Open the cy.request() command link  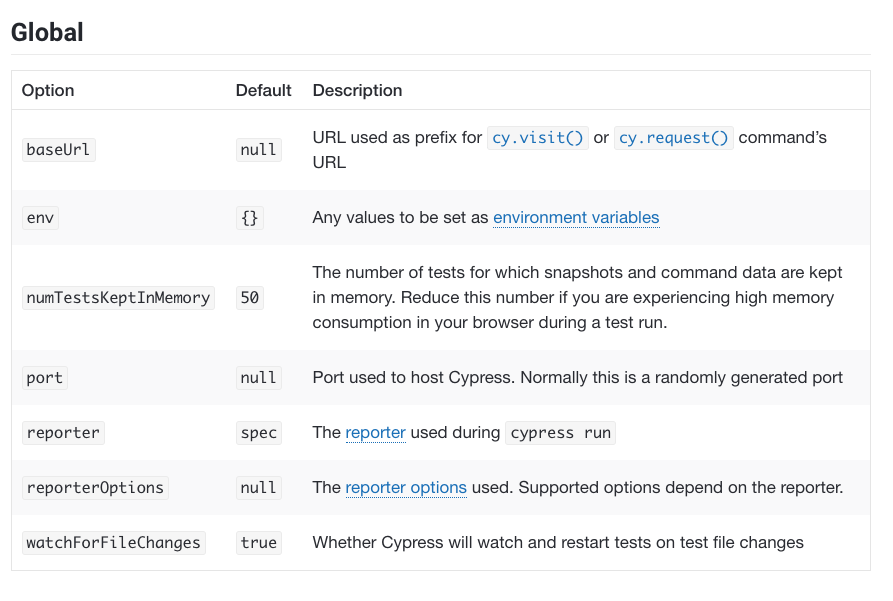click(x=673, y=138)
